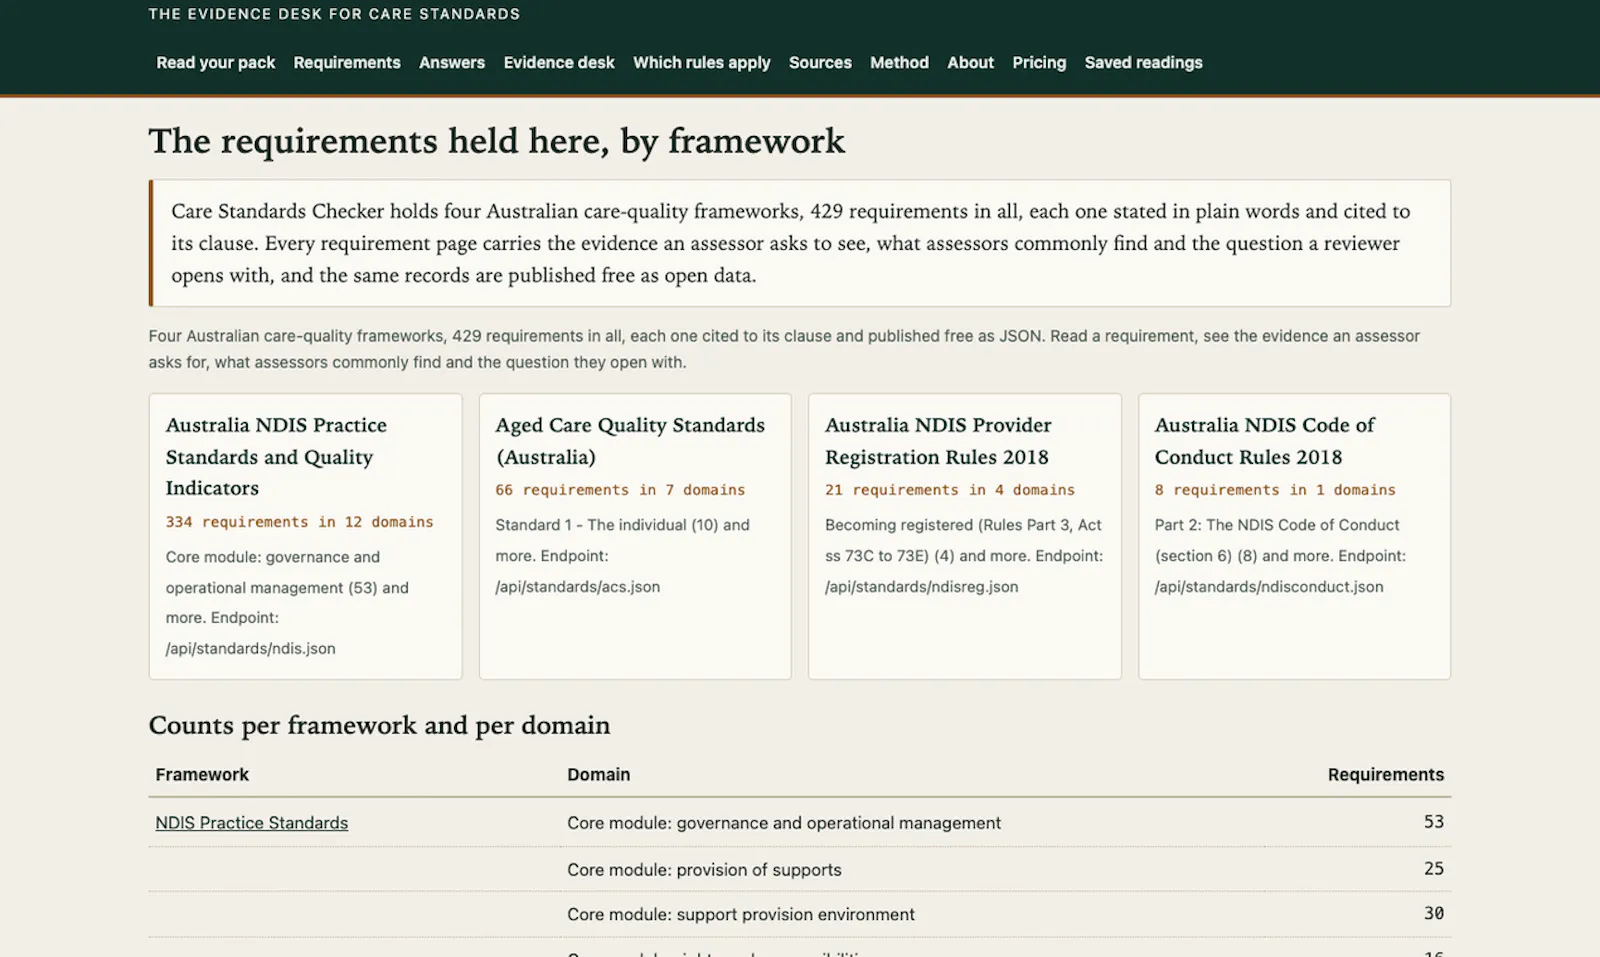This screenshot has height=957, width=1600.
Task: Go to the Method page
Action: point(899,62)
